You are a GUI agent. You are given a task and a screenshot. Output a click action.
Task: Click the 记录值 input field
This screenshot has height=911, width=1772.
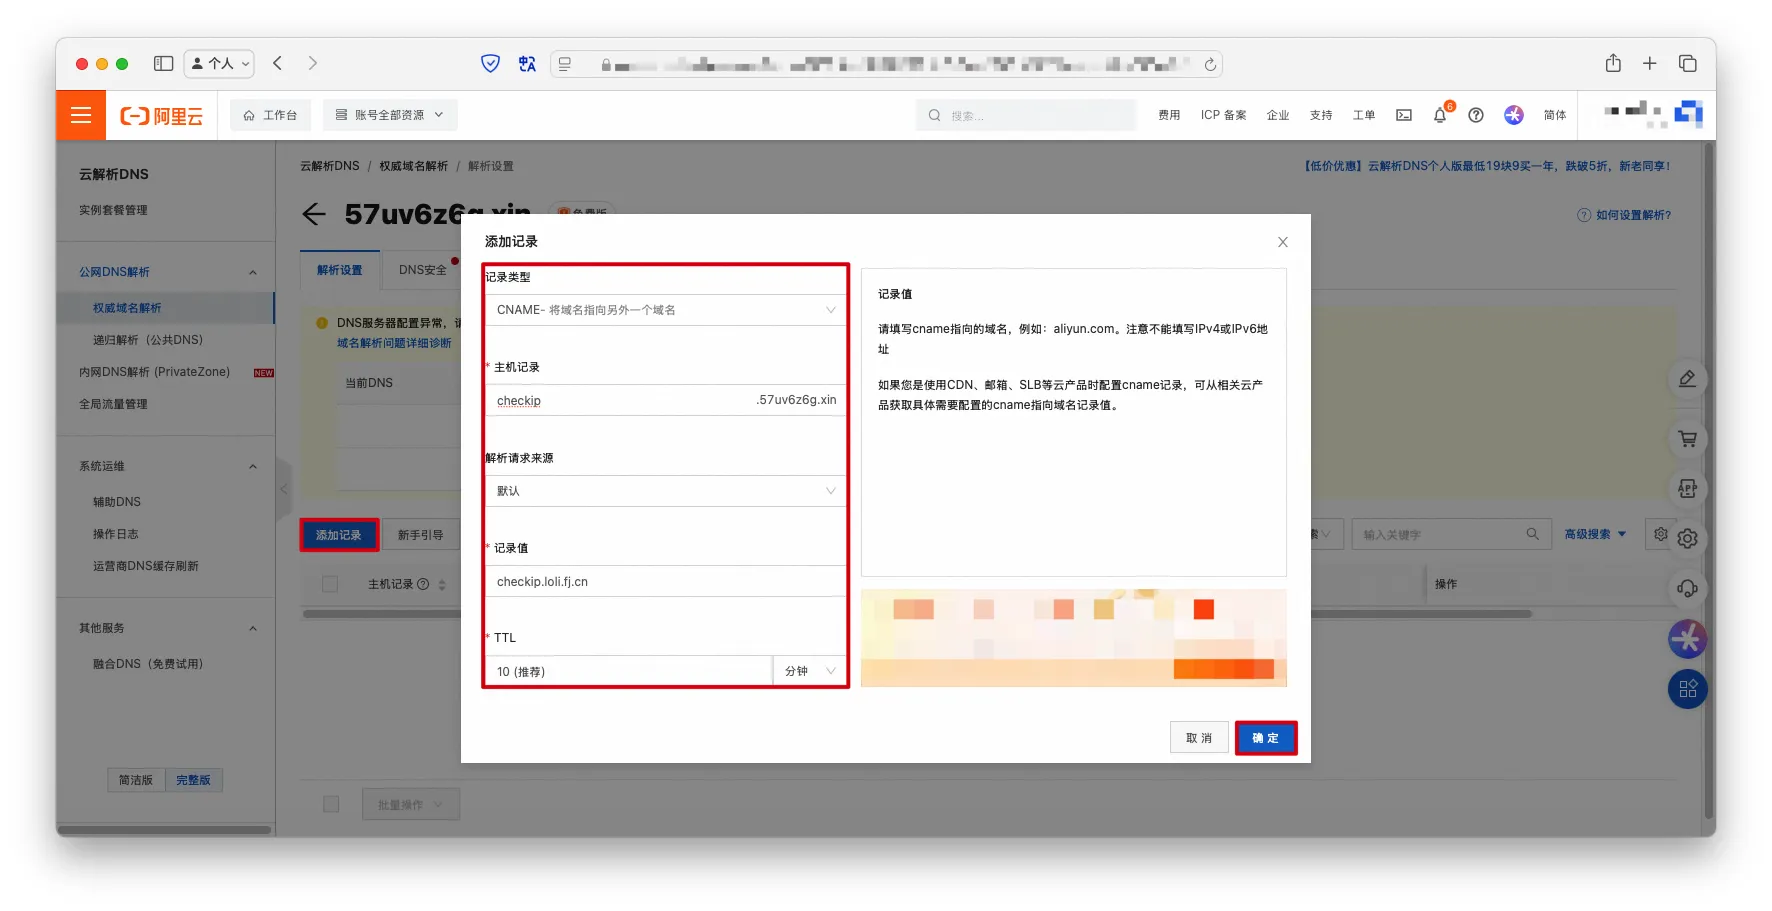[665, 582]
